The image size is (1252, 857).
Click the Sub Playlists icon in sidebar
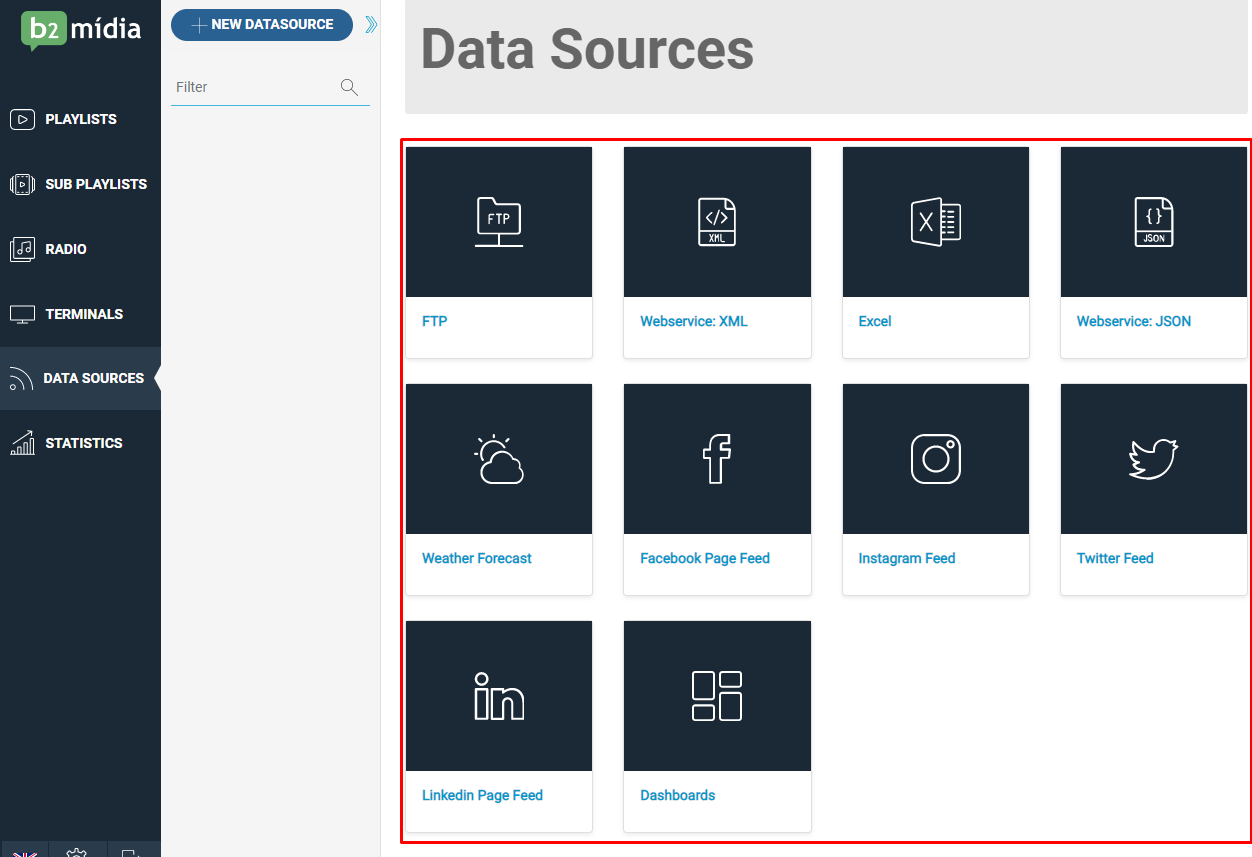pos(22,184)
